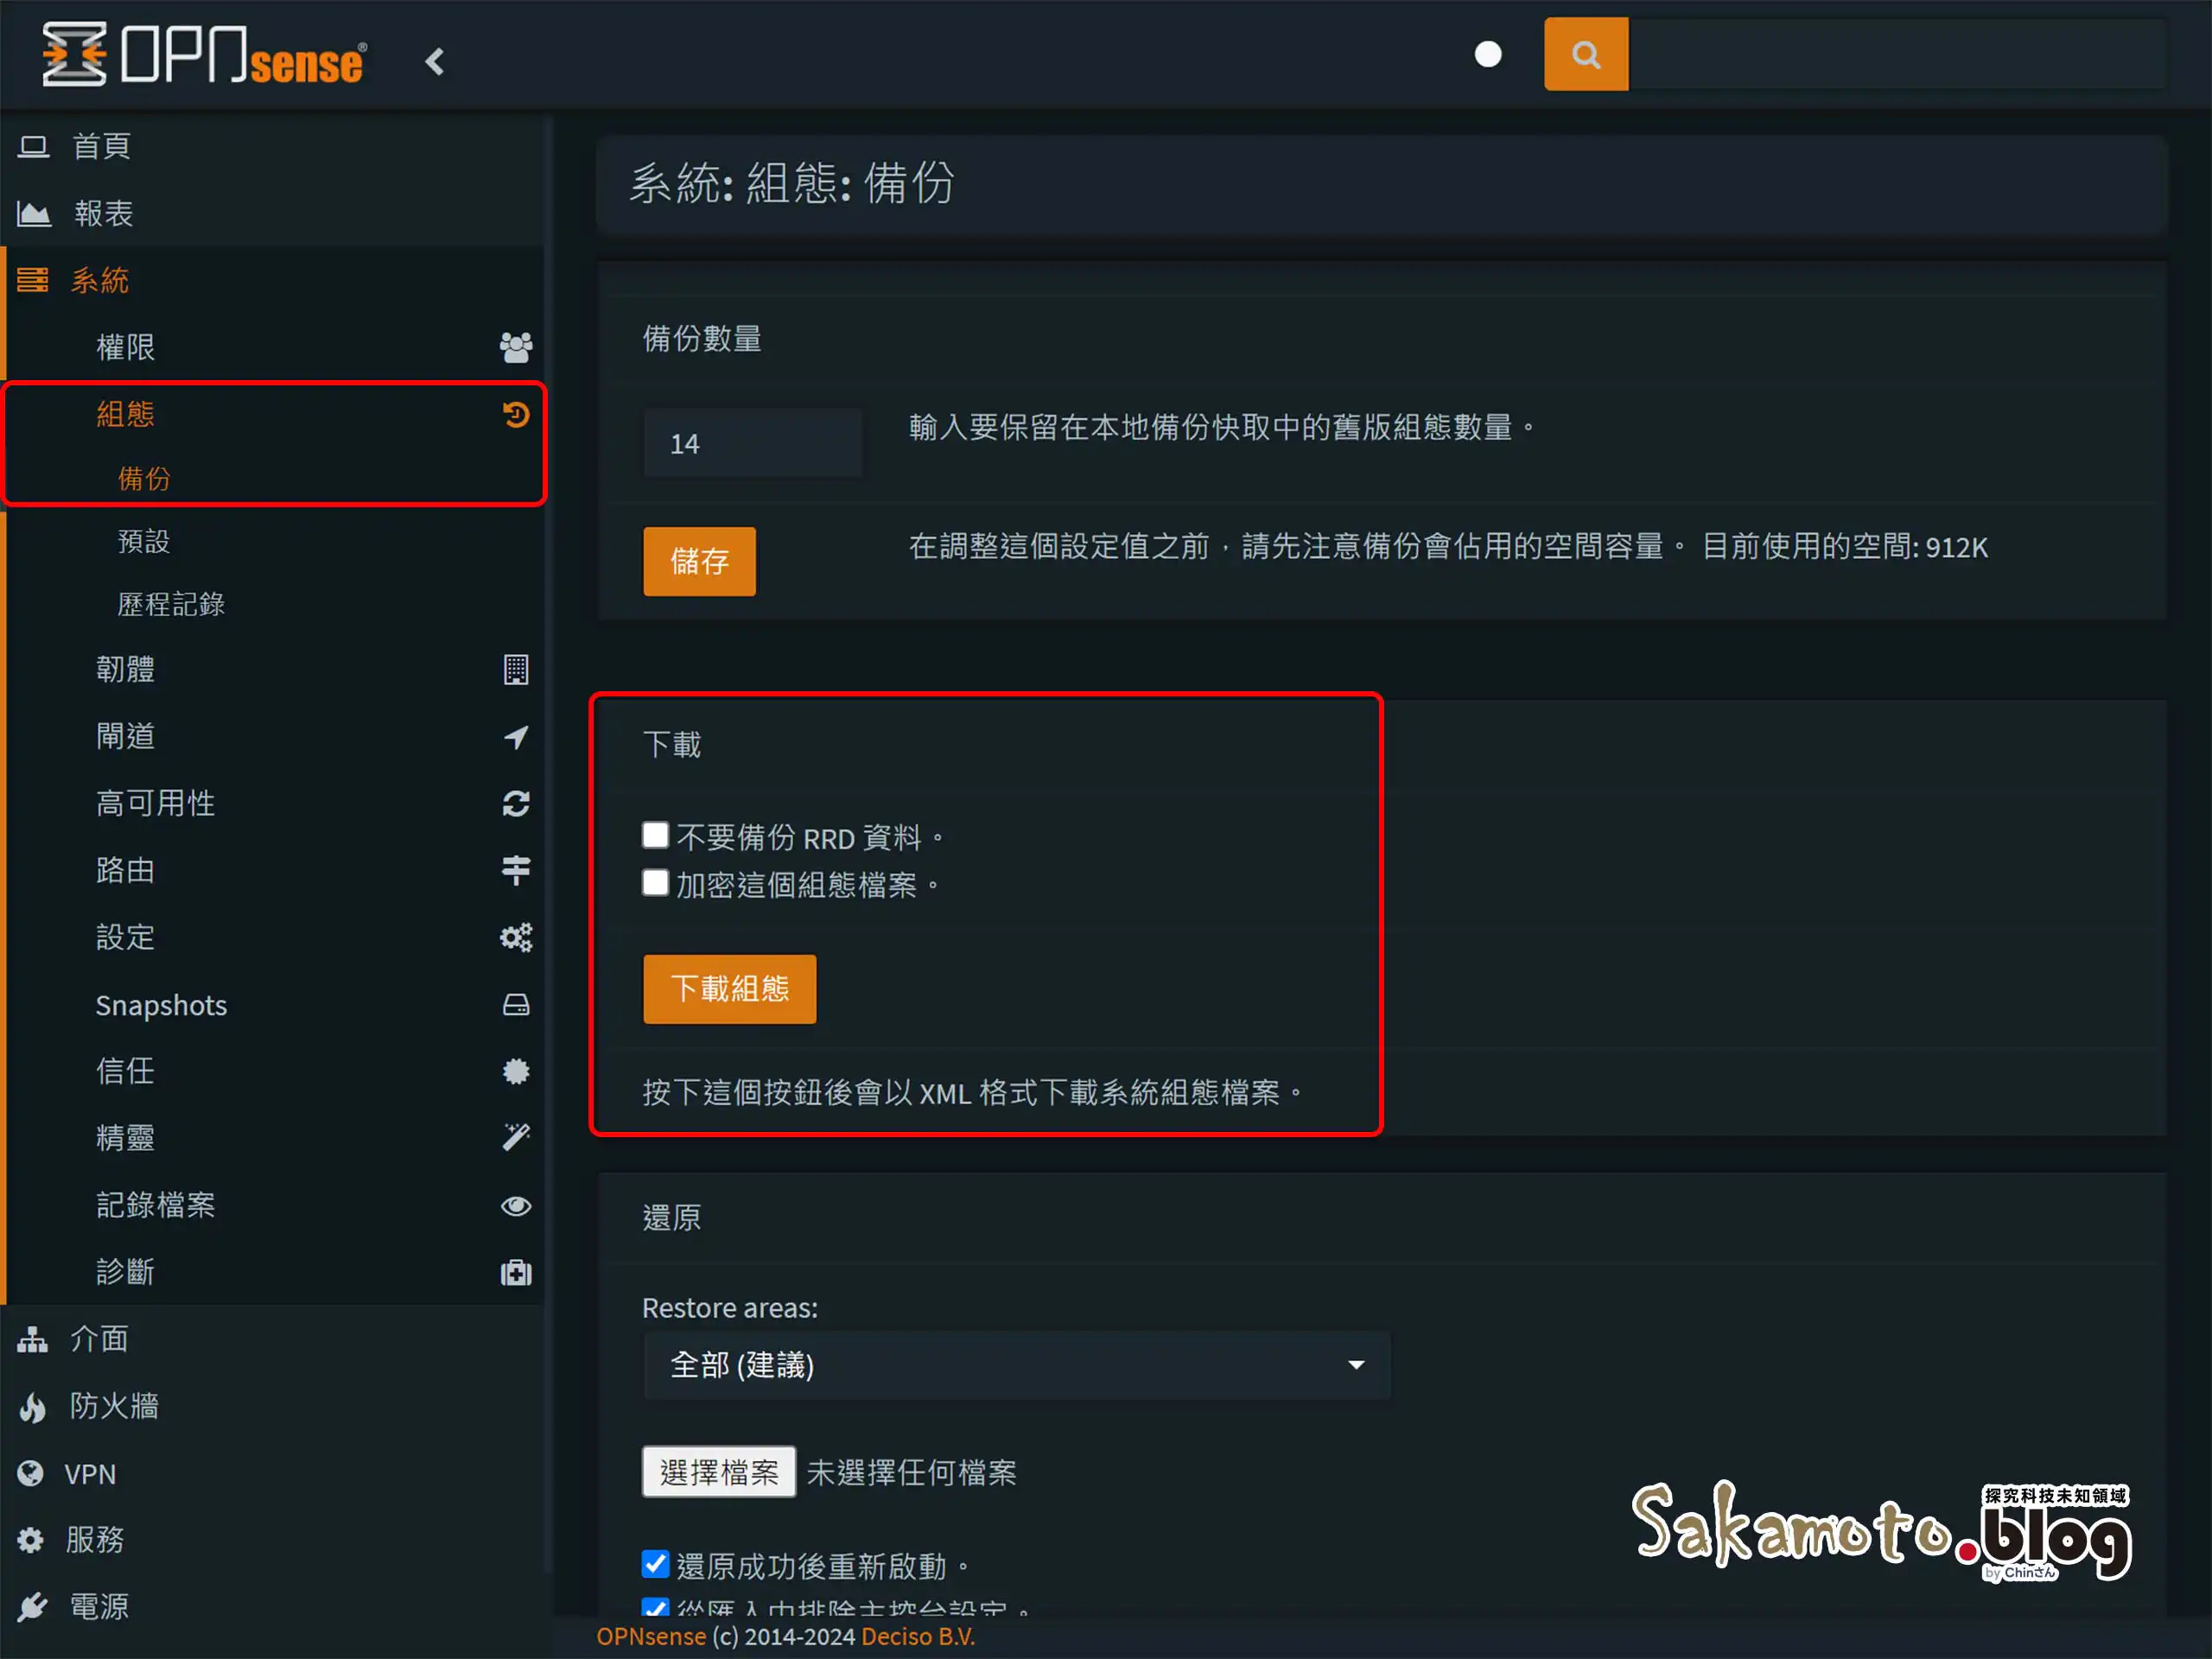Select Snapshots in the sidebar
This screenshot has height=1659, width=2212.
coord(161,1005)
